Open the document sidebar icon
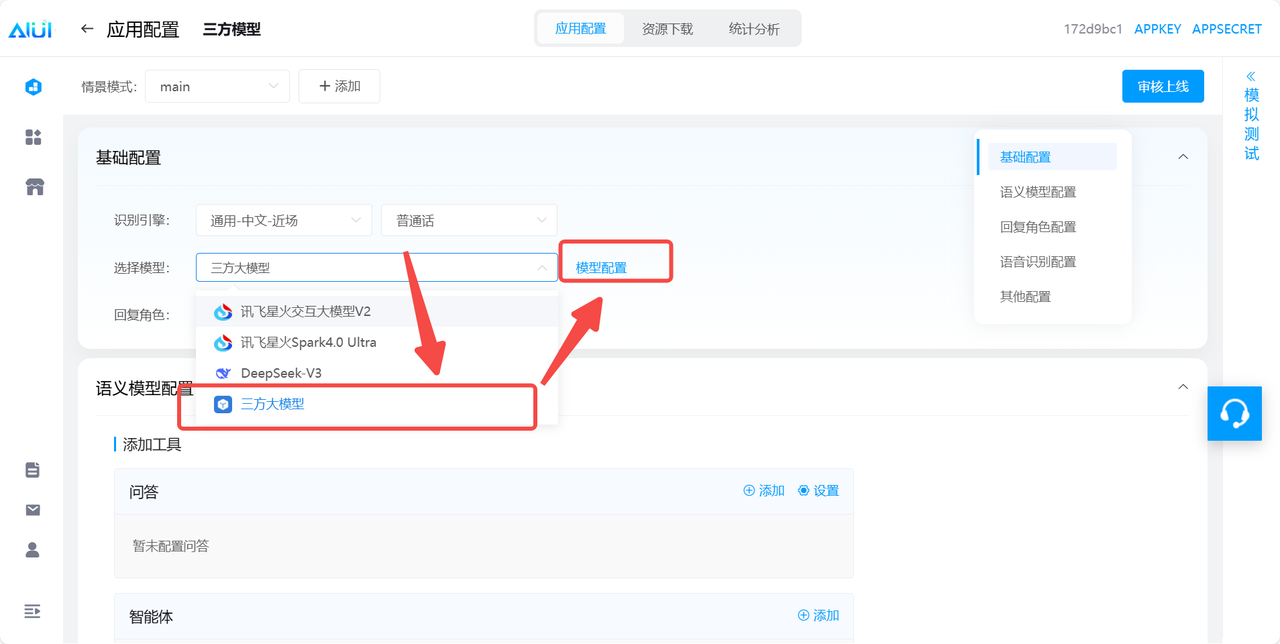Screen dimensions: 1280x644 pos(33,470)
